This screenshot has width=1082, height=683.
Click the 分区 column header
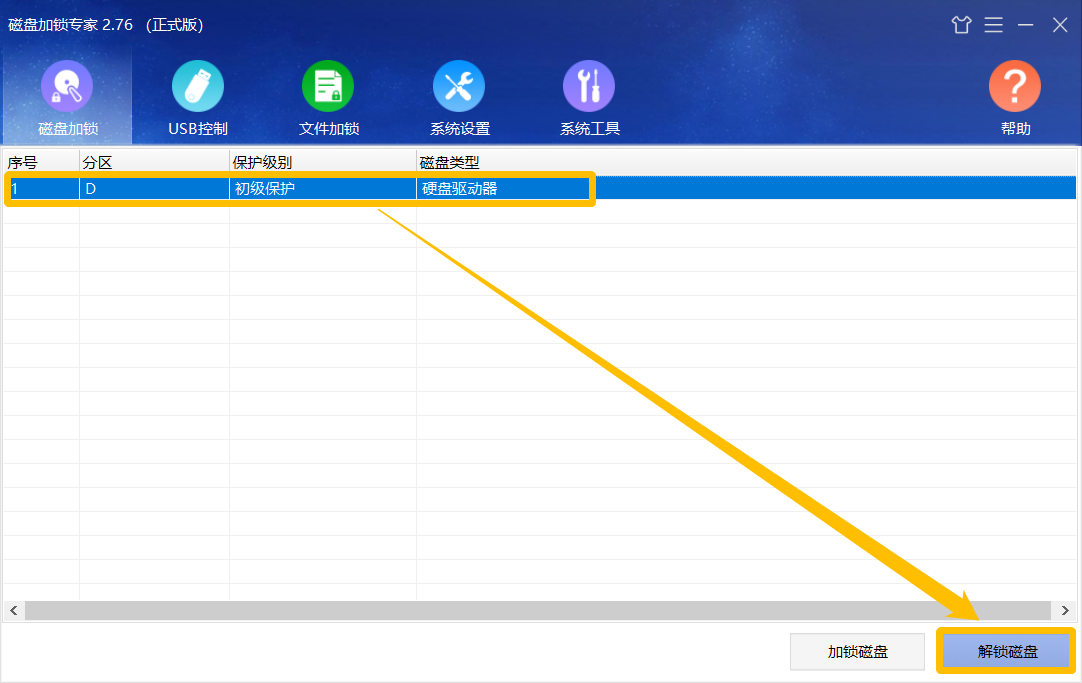point(155,162)
